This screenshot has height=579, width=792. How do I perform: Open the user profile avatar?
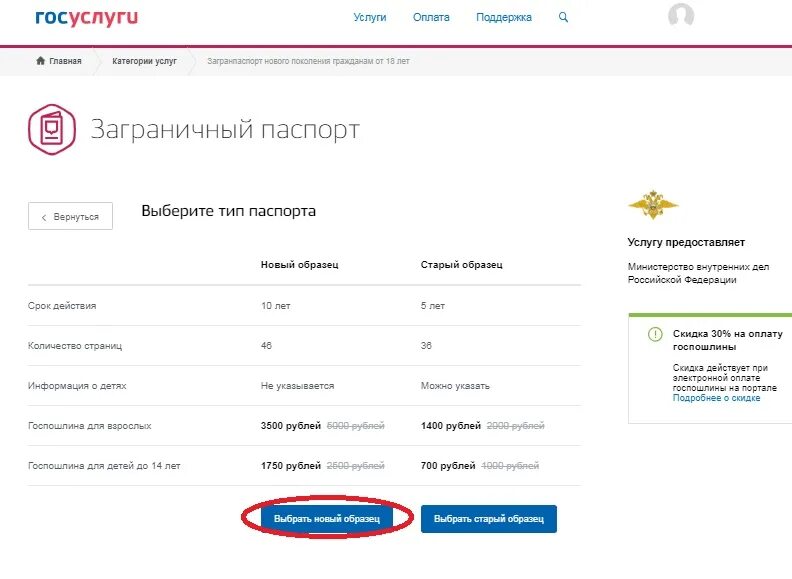pyautogui.click(x=681, y=15)
